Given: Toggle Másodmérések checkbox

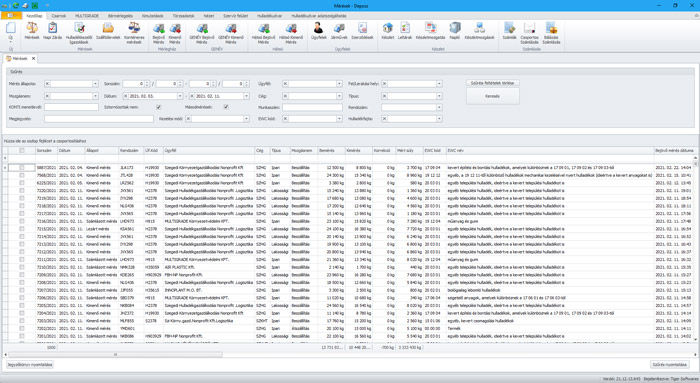Looking at the screenshot, I should click(226, 107).
